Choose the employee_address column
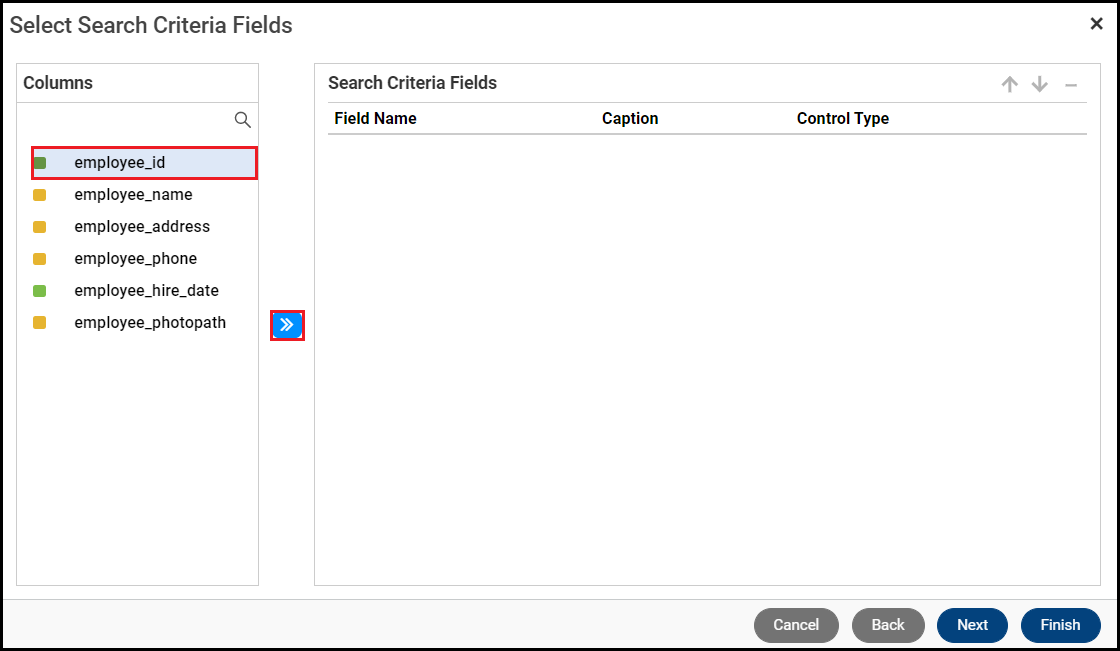 (142, 227)
